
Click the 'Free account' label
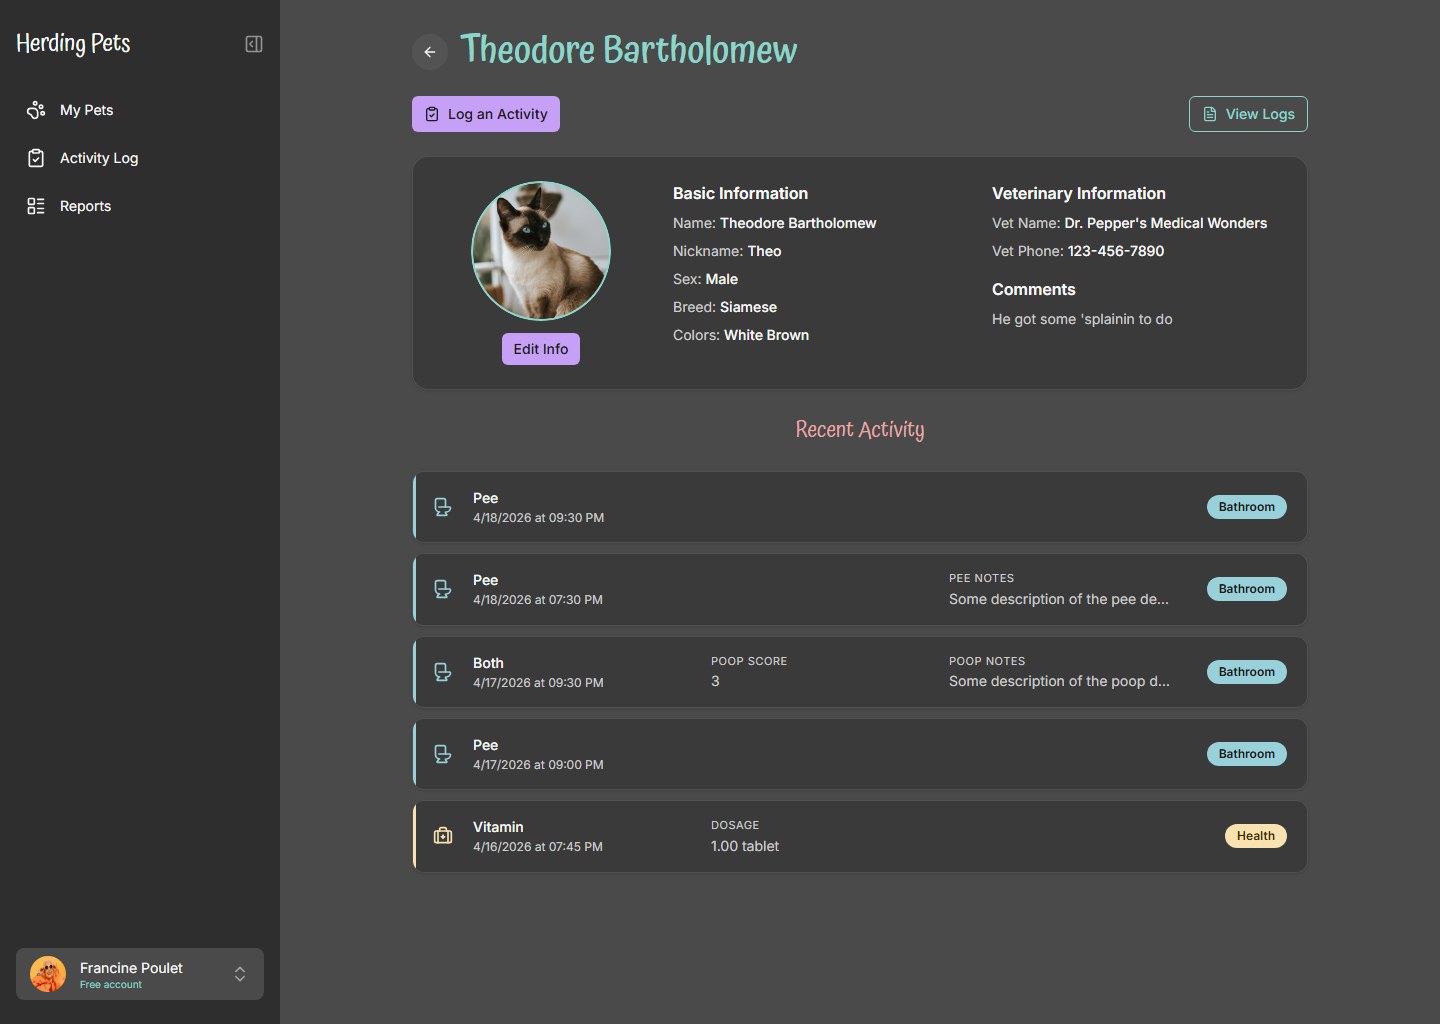(x=111, y=985)
